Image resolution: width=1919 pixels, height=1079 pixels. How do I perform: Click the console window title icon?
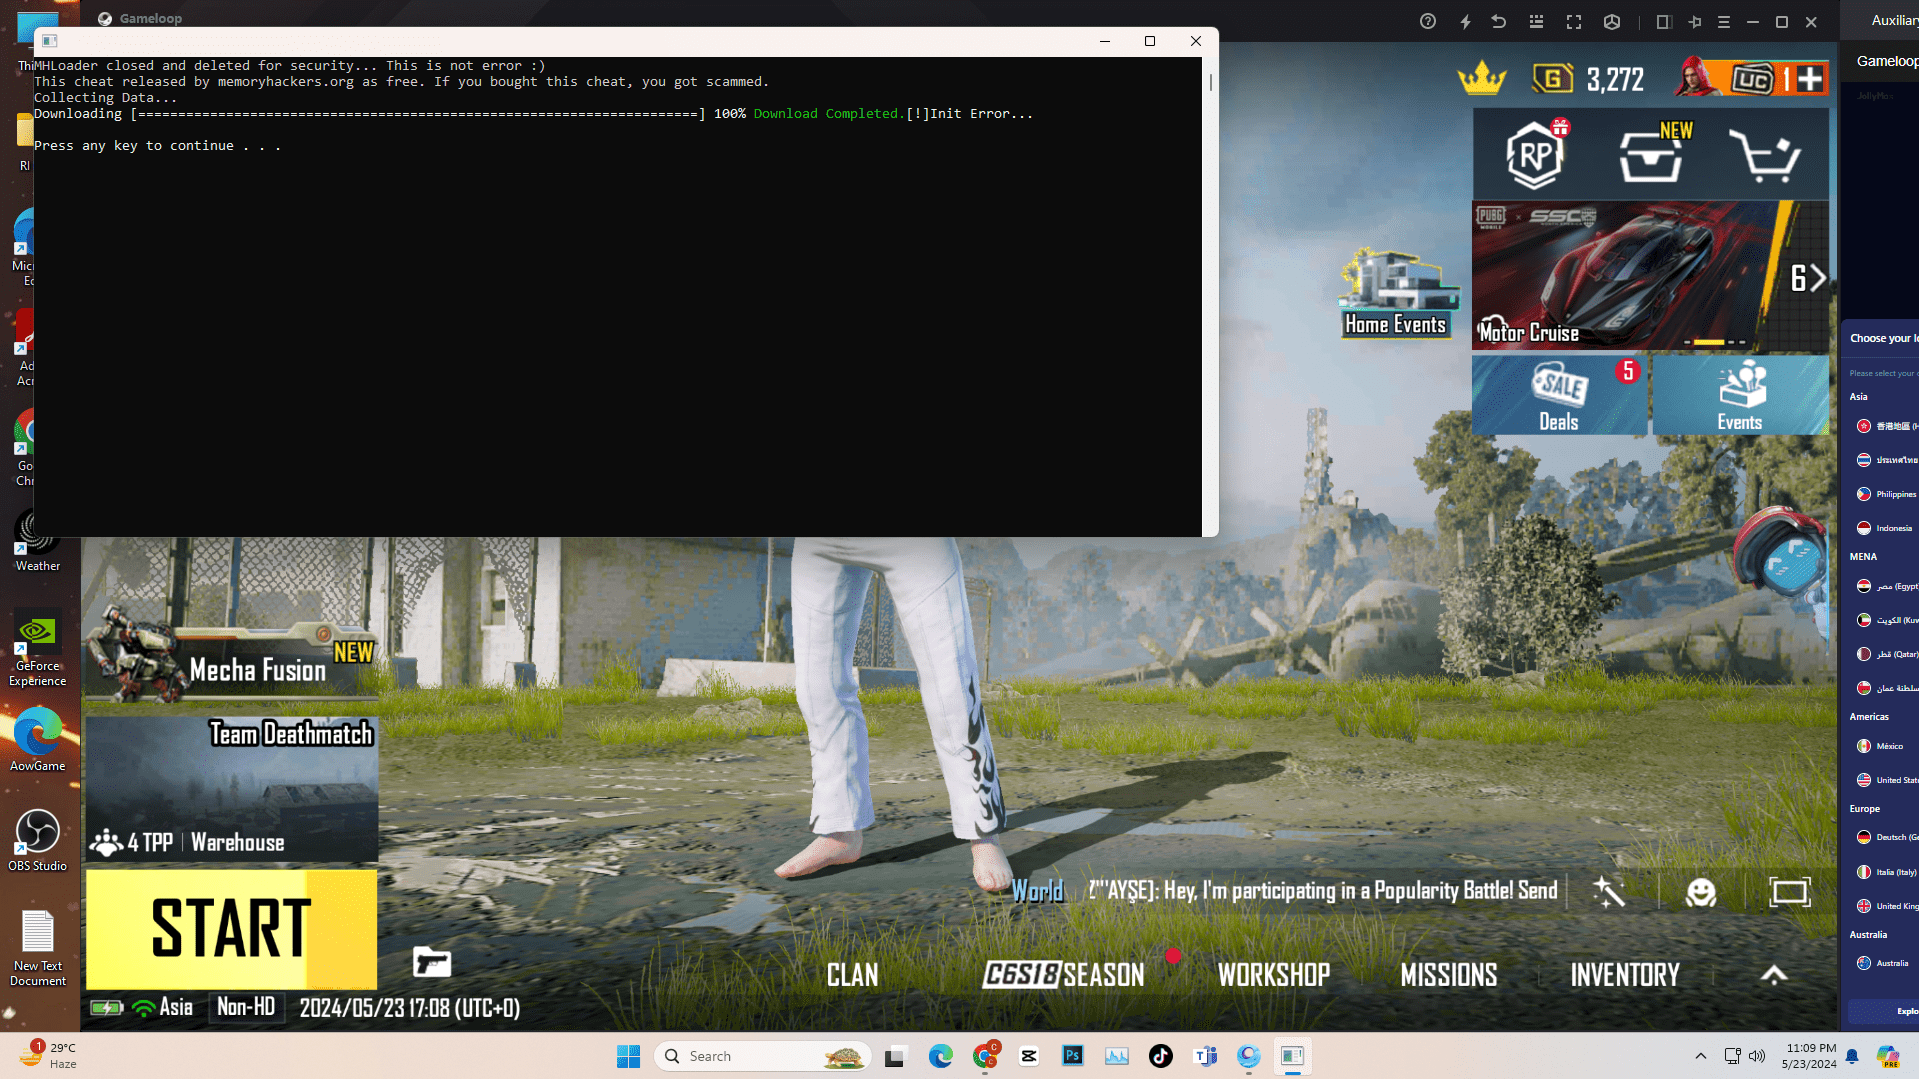click(x=49, y=41)
